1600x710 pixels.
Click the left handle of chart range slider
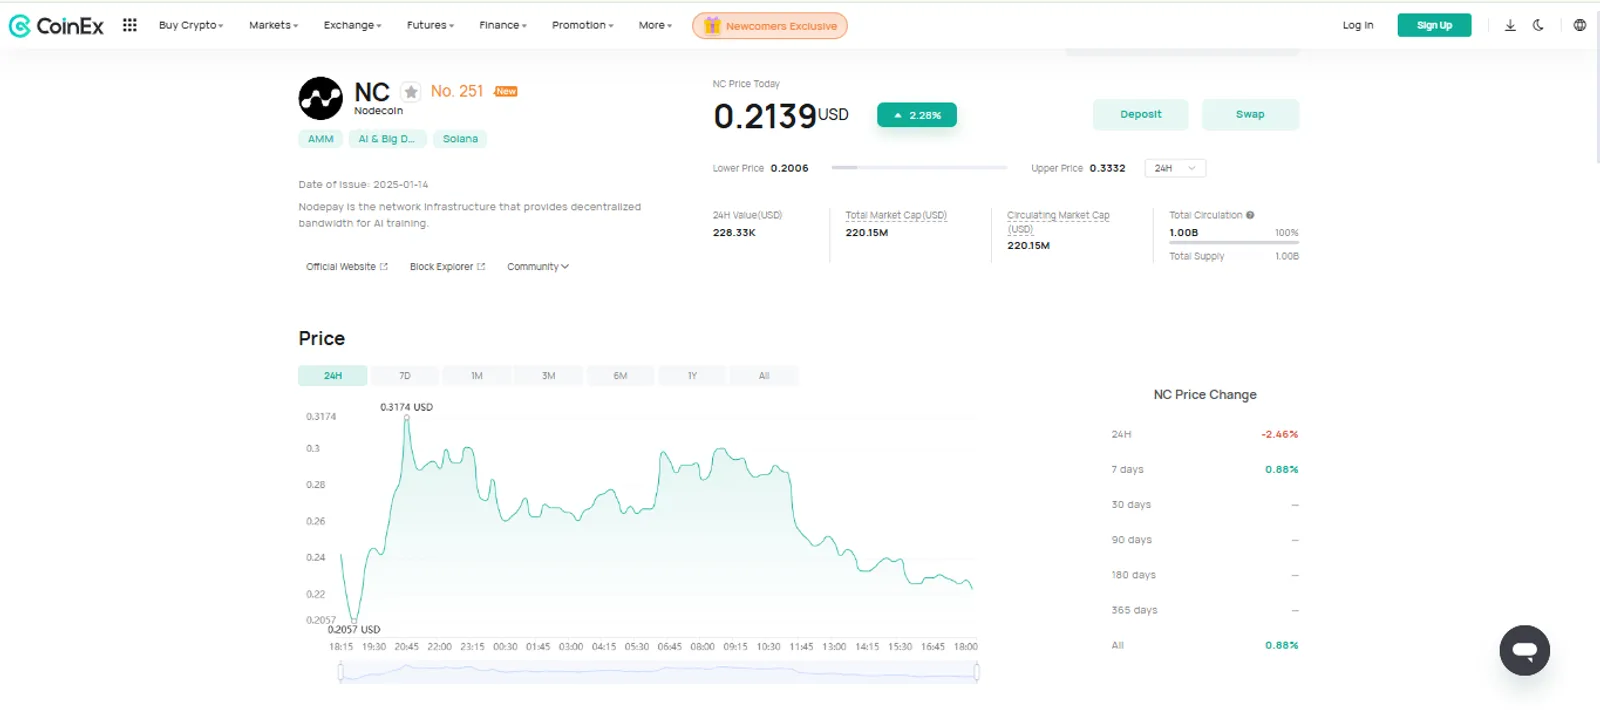tap(341, 673)
